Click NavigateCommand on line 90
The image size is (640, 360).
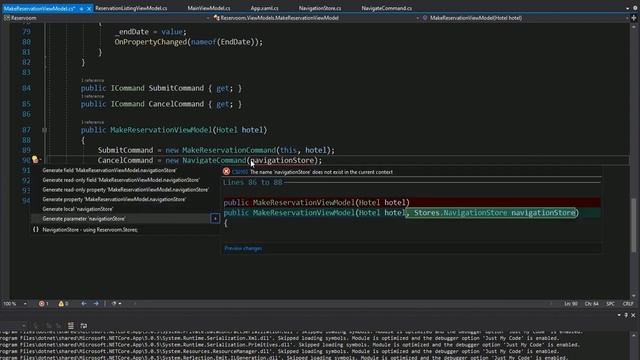tap(214, 160)
